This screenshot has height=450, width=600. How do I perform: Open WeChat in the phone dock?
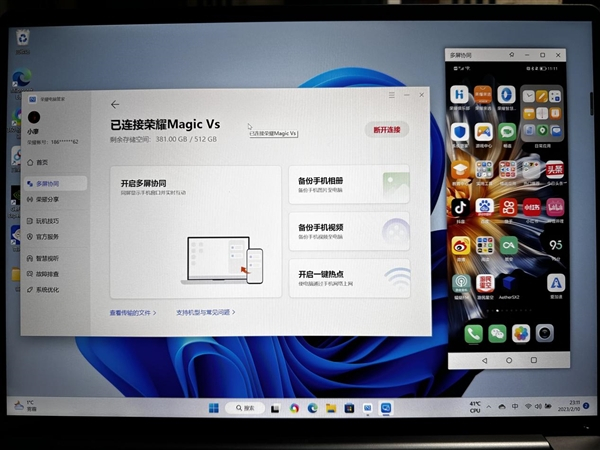click(497, 333)
